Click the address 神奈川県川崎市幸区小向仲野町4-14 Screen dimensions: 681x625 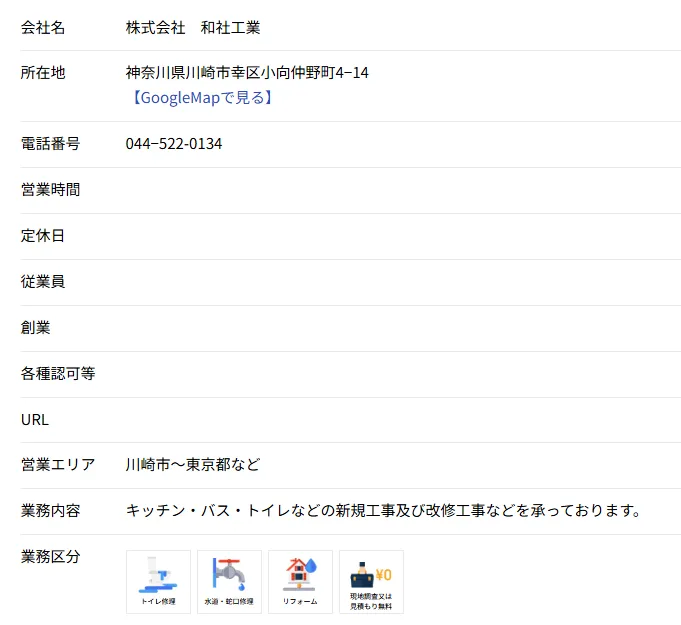click(247, 73)
